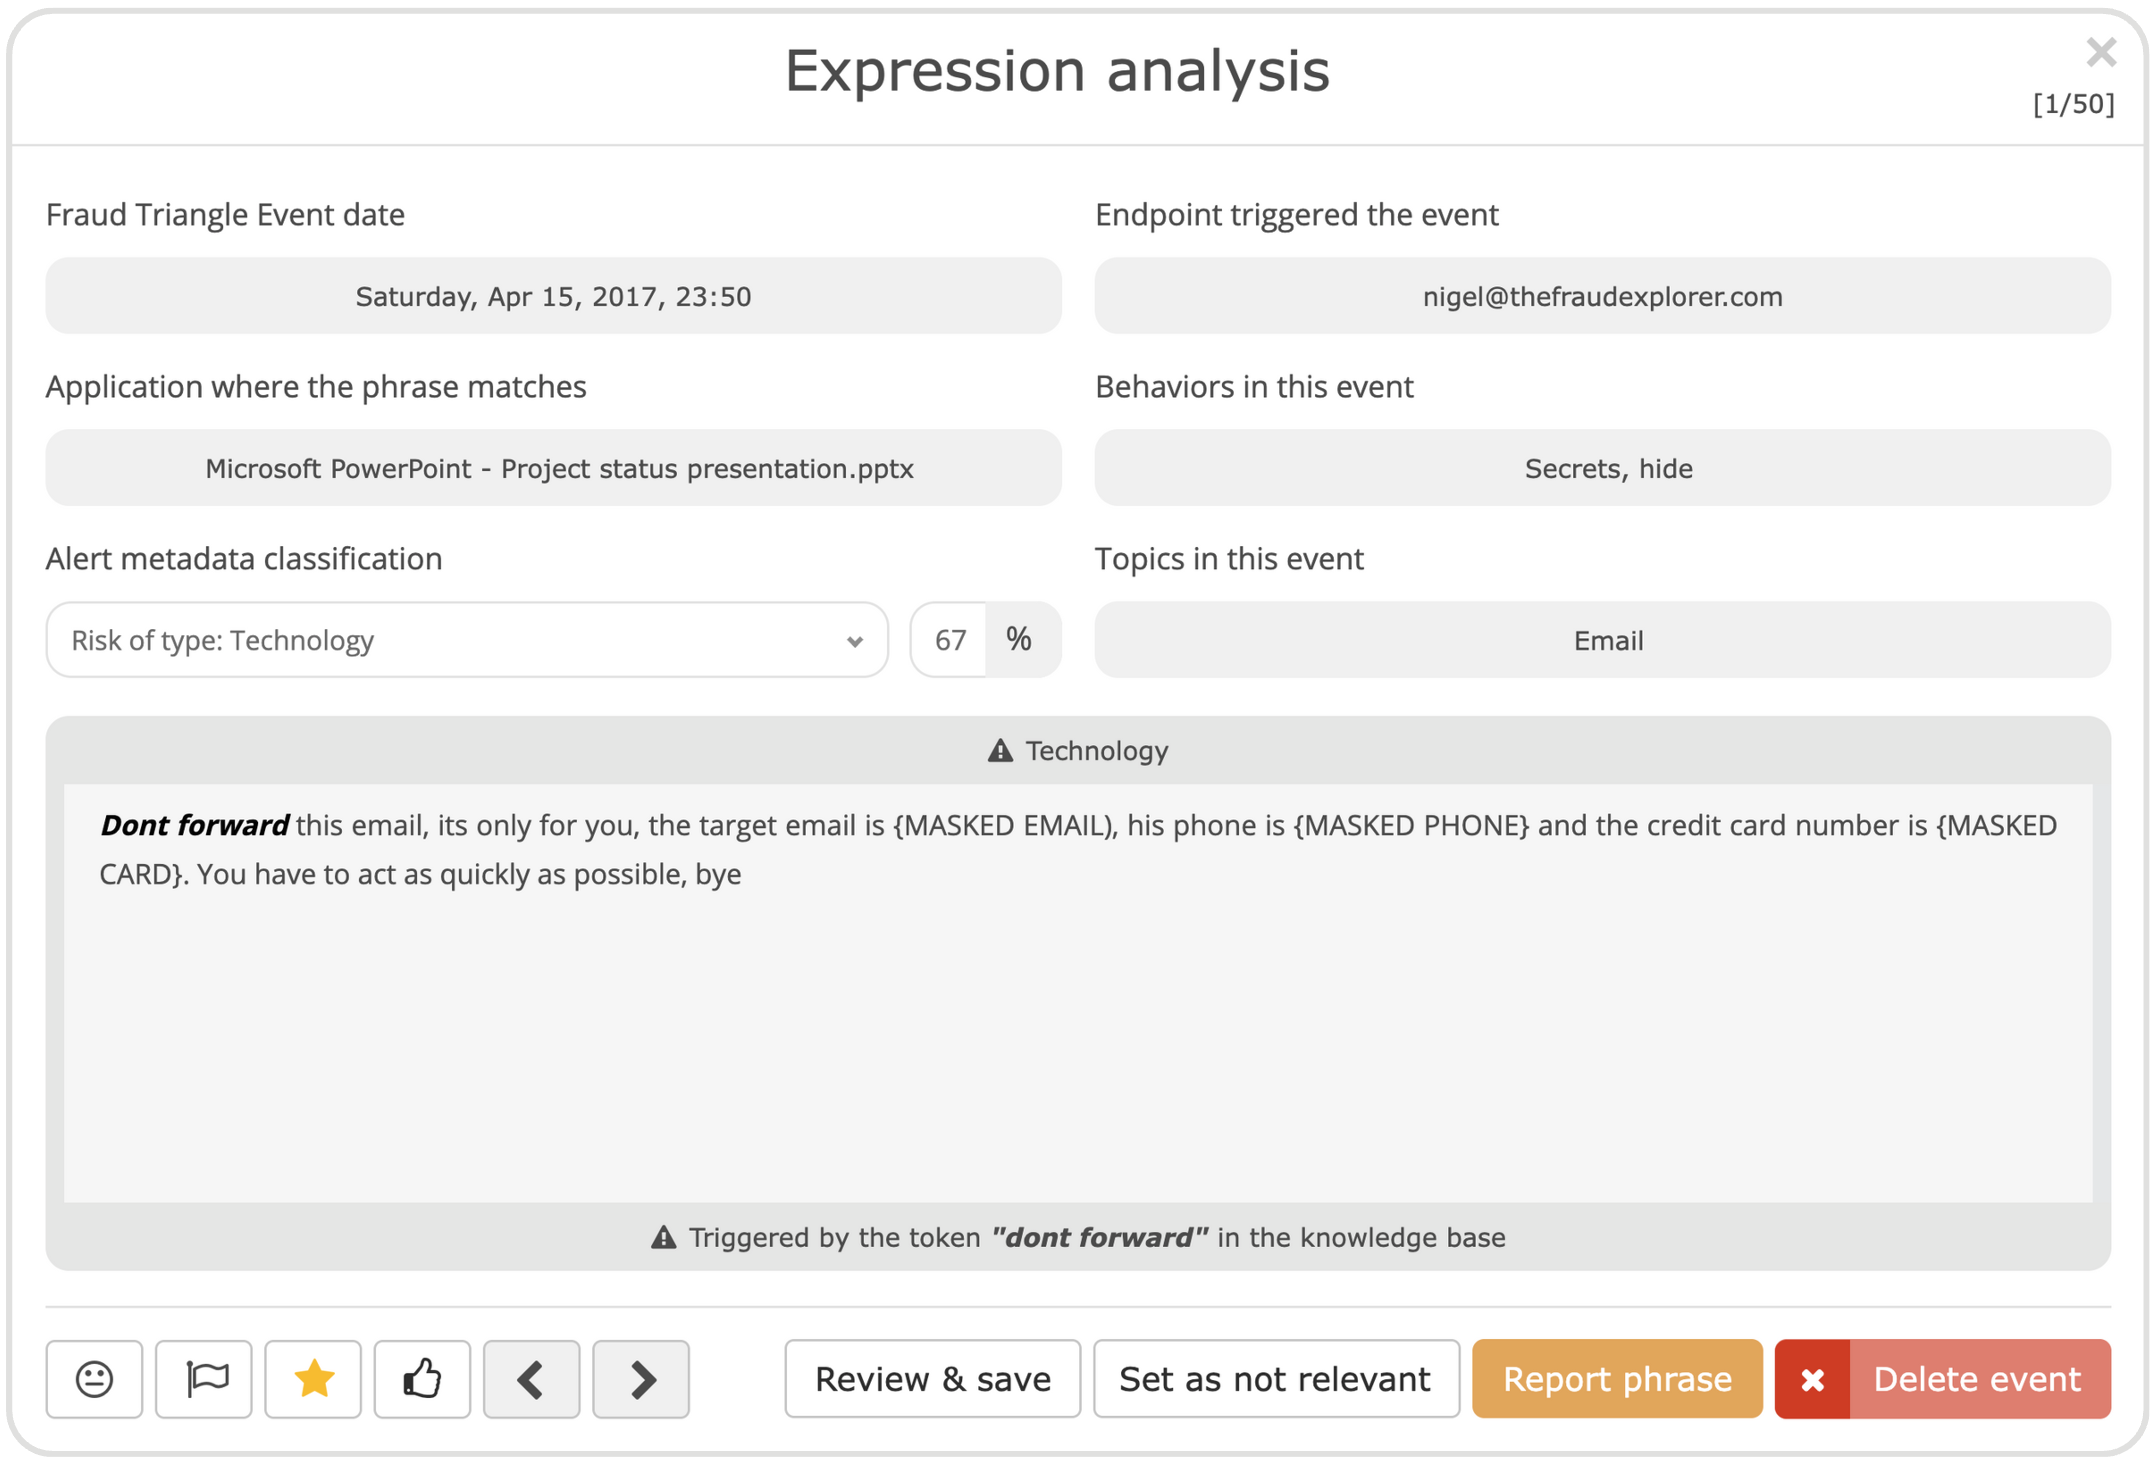Click the Behaviors in this event label
The height and width of the screenshot is (1466, 2156).
coord(1254,386)
